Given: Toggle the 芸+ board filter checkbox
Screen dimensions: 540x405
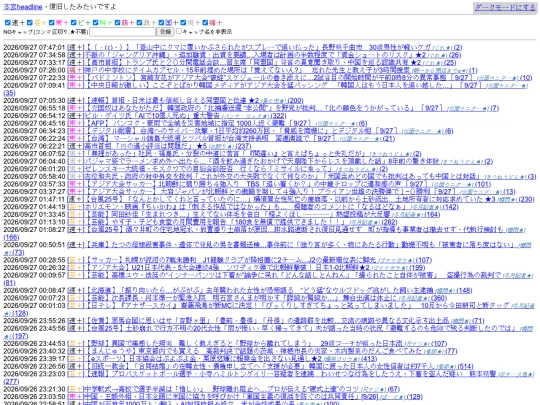Looking at the screenshot, I should point(30,23).
